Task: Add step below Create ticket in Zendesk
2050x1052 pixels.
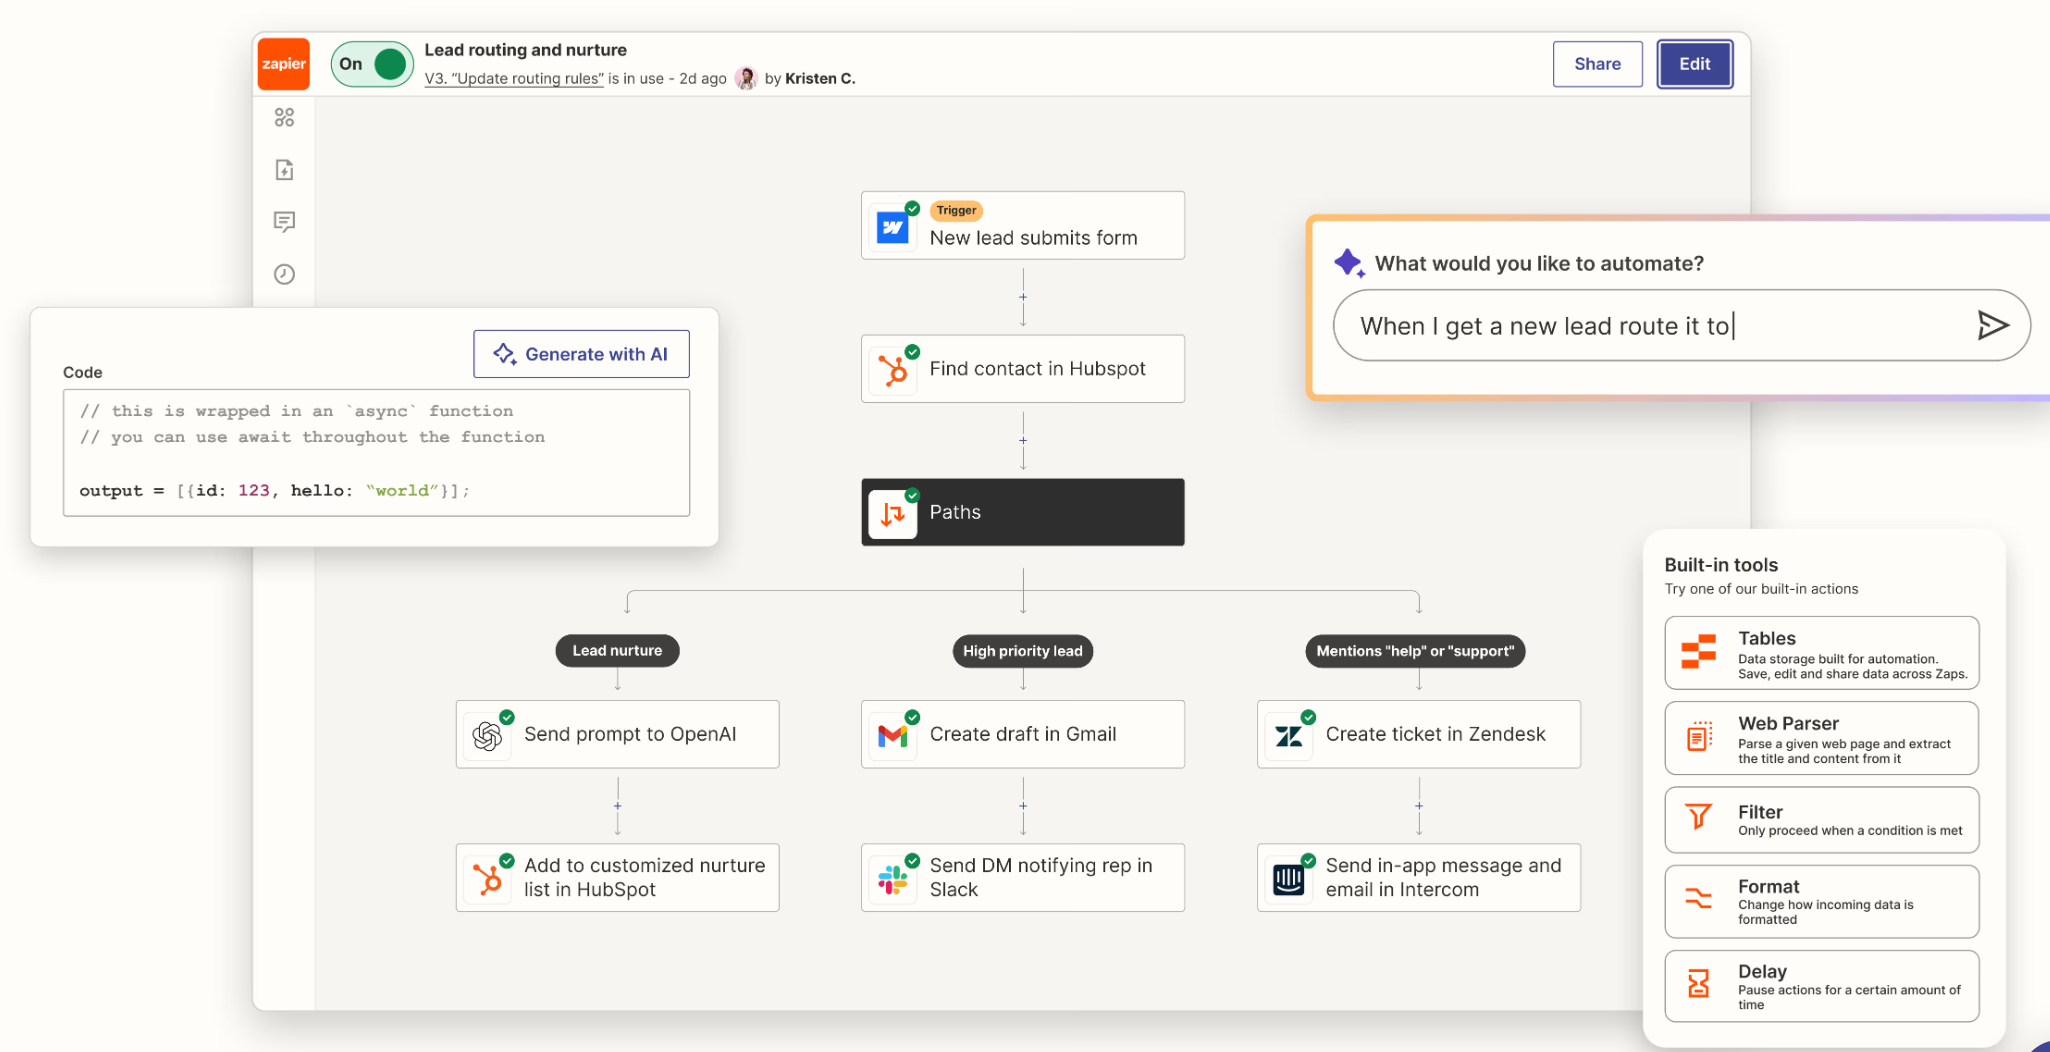Action: [1419, 806]
